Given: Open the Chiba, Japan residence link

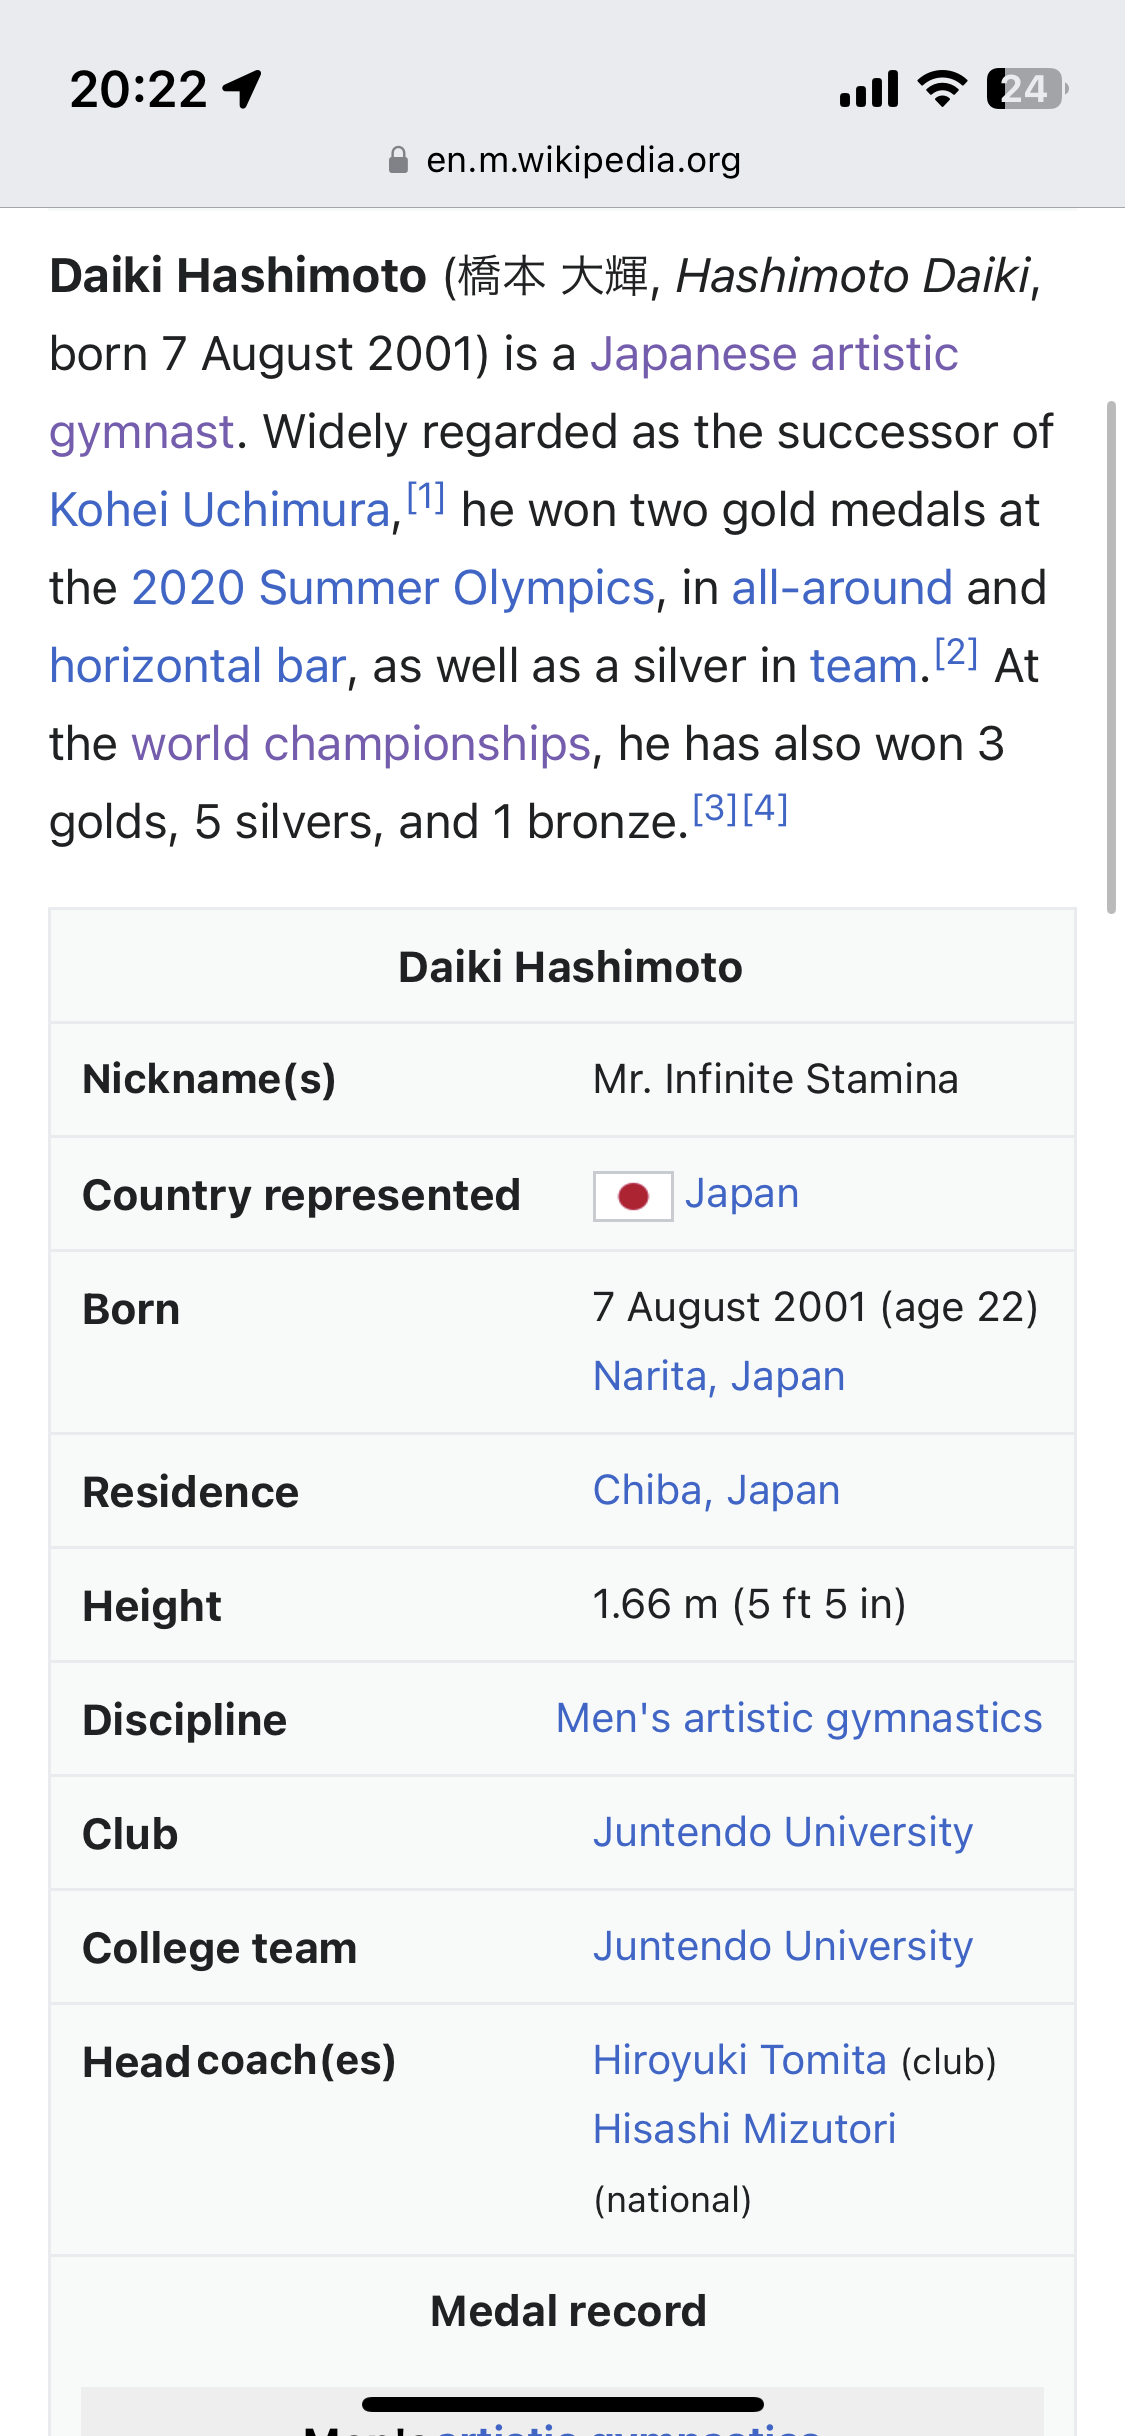Looking at the screenshot, I should pos(716,1490).
